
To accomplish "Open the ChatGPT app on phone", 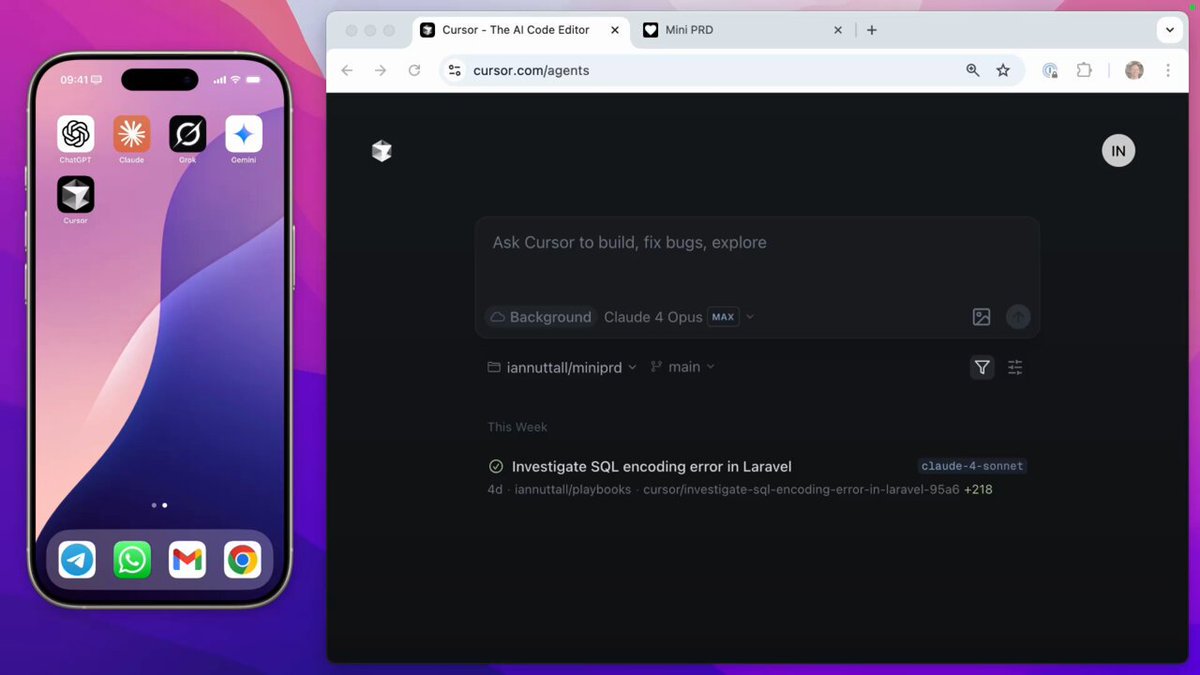I will pos(75,133).
